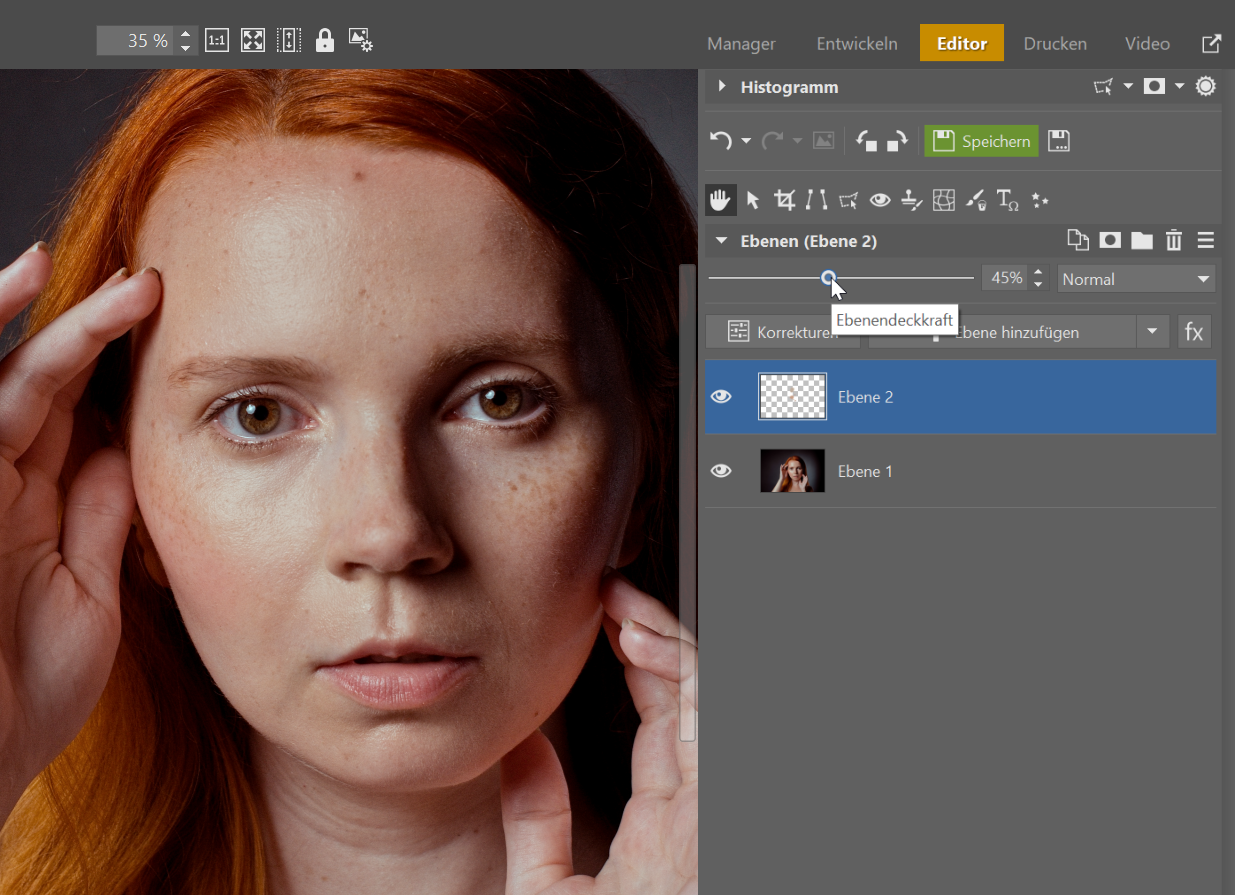Image resolution: width=1235 pixels, height=895 pixels.
Task: Select the warp mesh deformation tool
Action: click(x=943, y=200)
